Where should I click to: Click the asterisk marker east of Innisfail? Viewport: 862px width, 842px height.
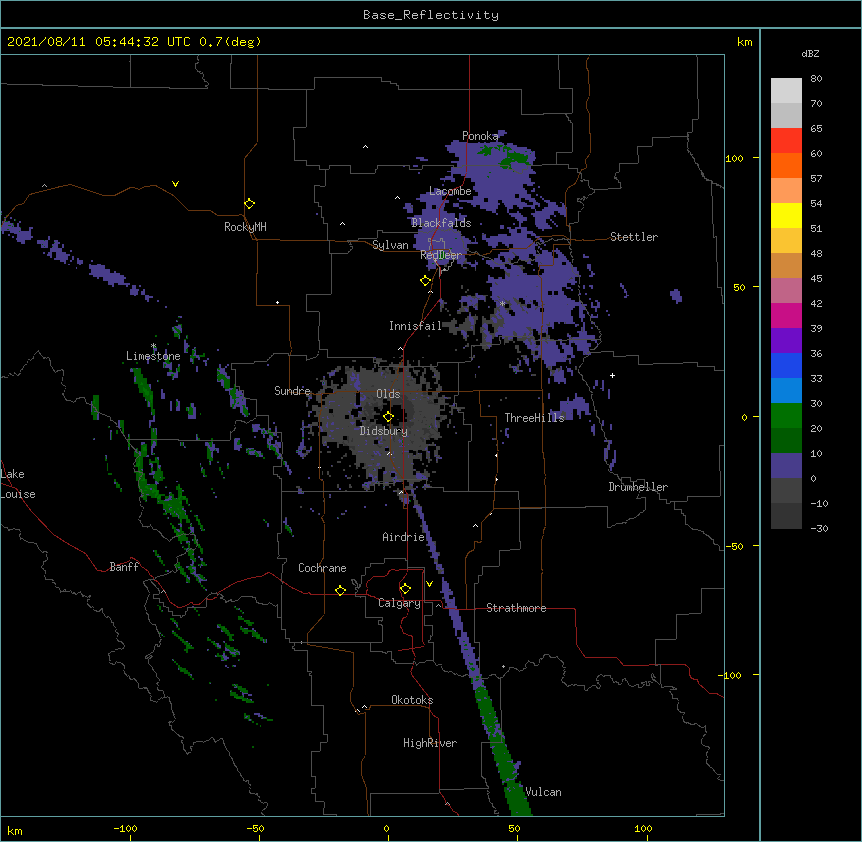point(502,303)
